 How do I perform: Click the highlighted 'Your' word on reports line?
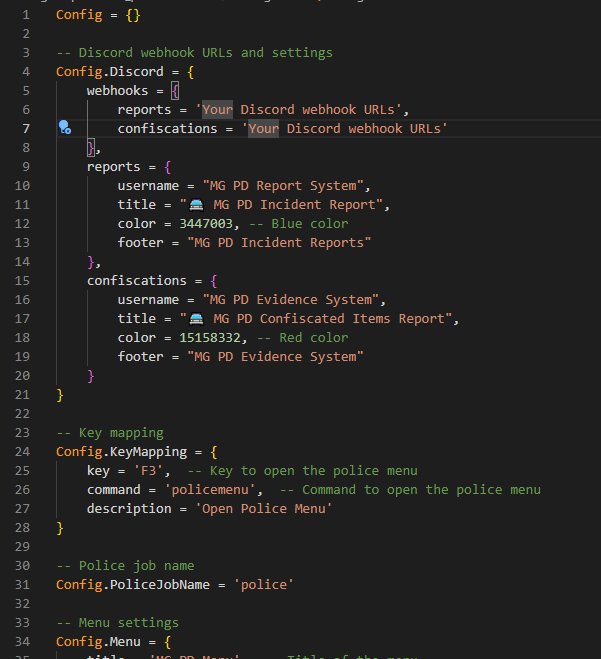[217, 110]
